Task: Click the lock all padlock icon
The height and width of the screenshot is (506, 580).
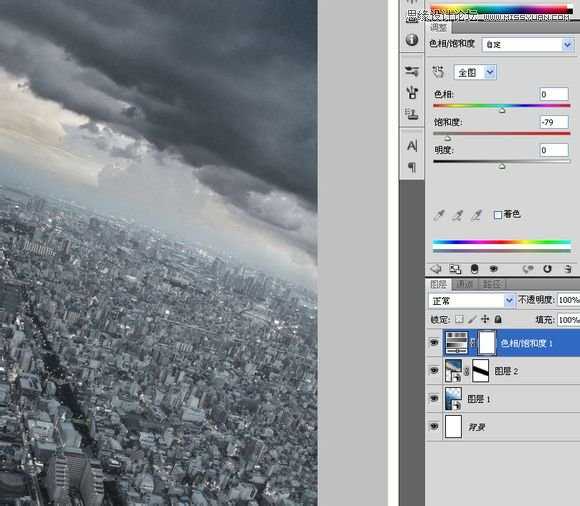Action: tap(498, 319)
